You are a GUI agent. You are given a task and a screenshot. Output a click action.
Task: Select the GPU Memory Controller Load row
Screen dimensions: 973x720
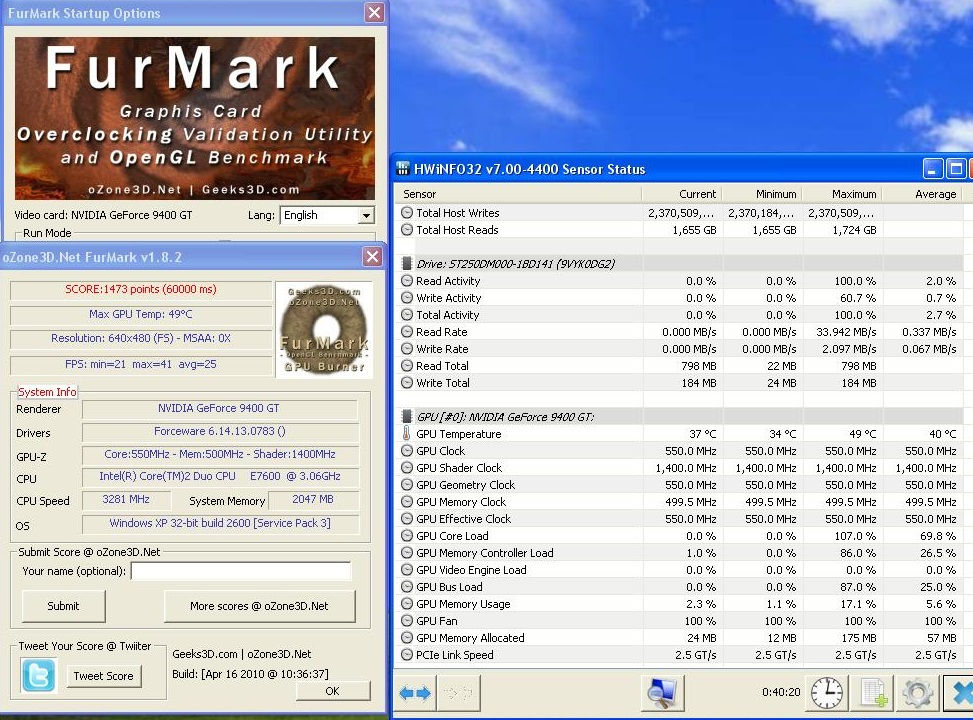click(x=681, y=553)
